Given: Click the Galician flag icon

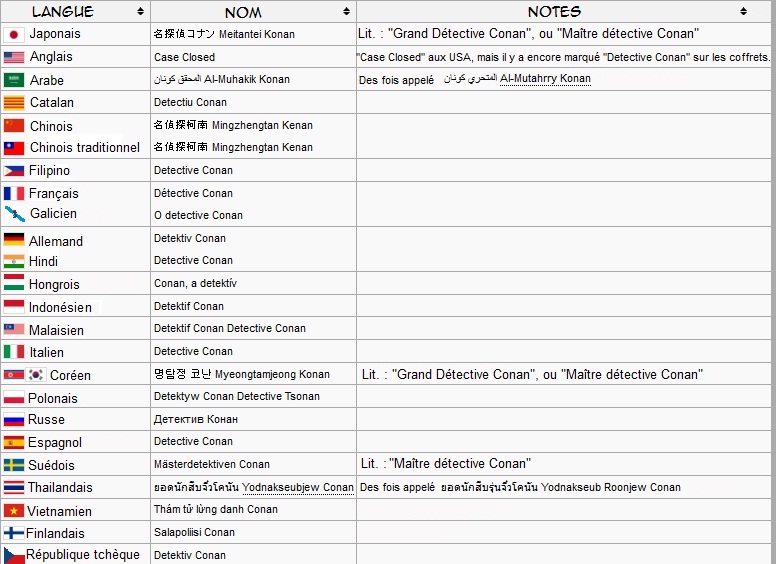Looking at the screenshot, I should 14,214.
